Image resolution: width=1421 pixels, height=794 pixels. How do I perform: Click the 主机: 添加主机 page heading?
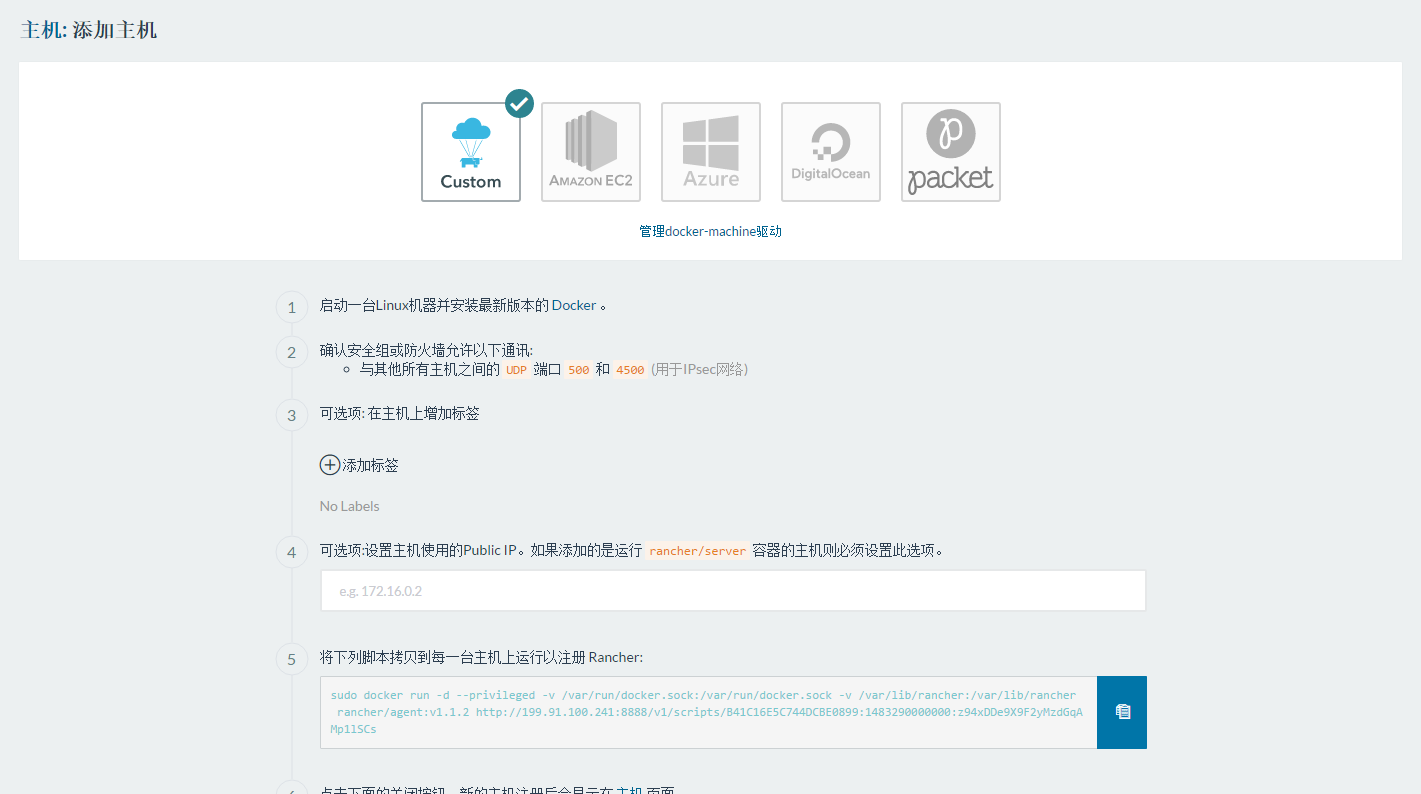click(89, 30)
